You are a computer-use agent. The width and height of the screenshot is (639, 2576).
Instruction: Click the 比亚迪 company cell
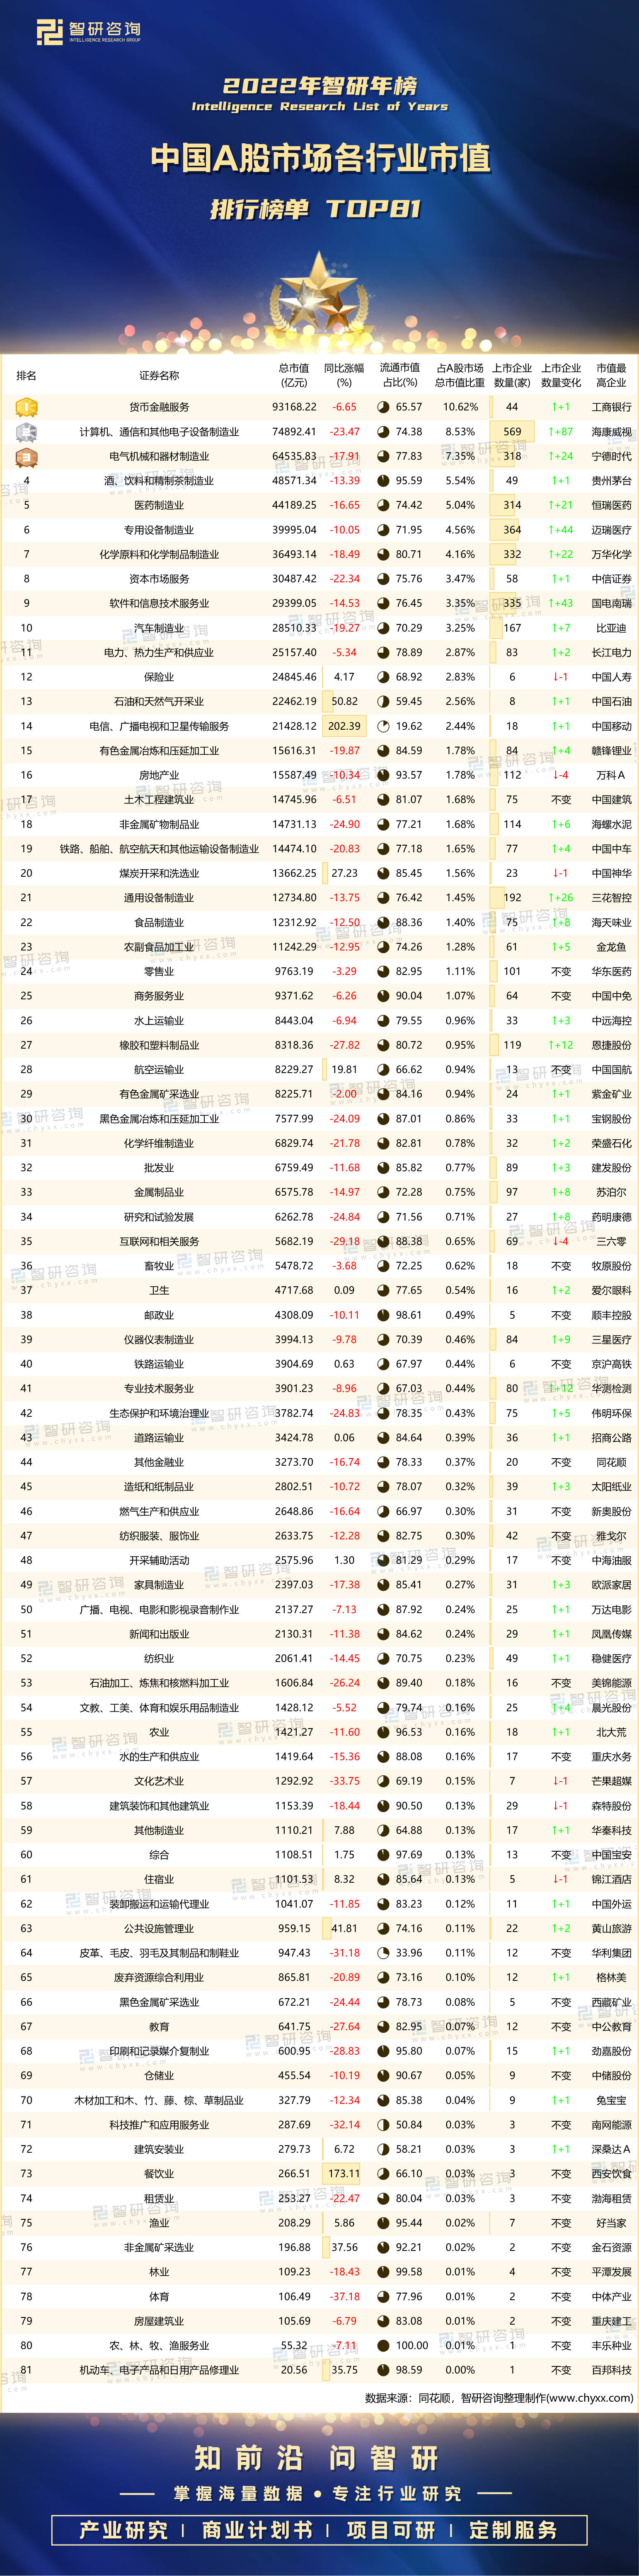(611, 628)
